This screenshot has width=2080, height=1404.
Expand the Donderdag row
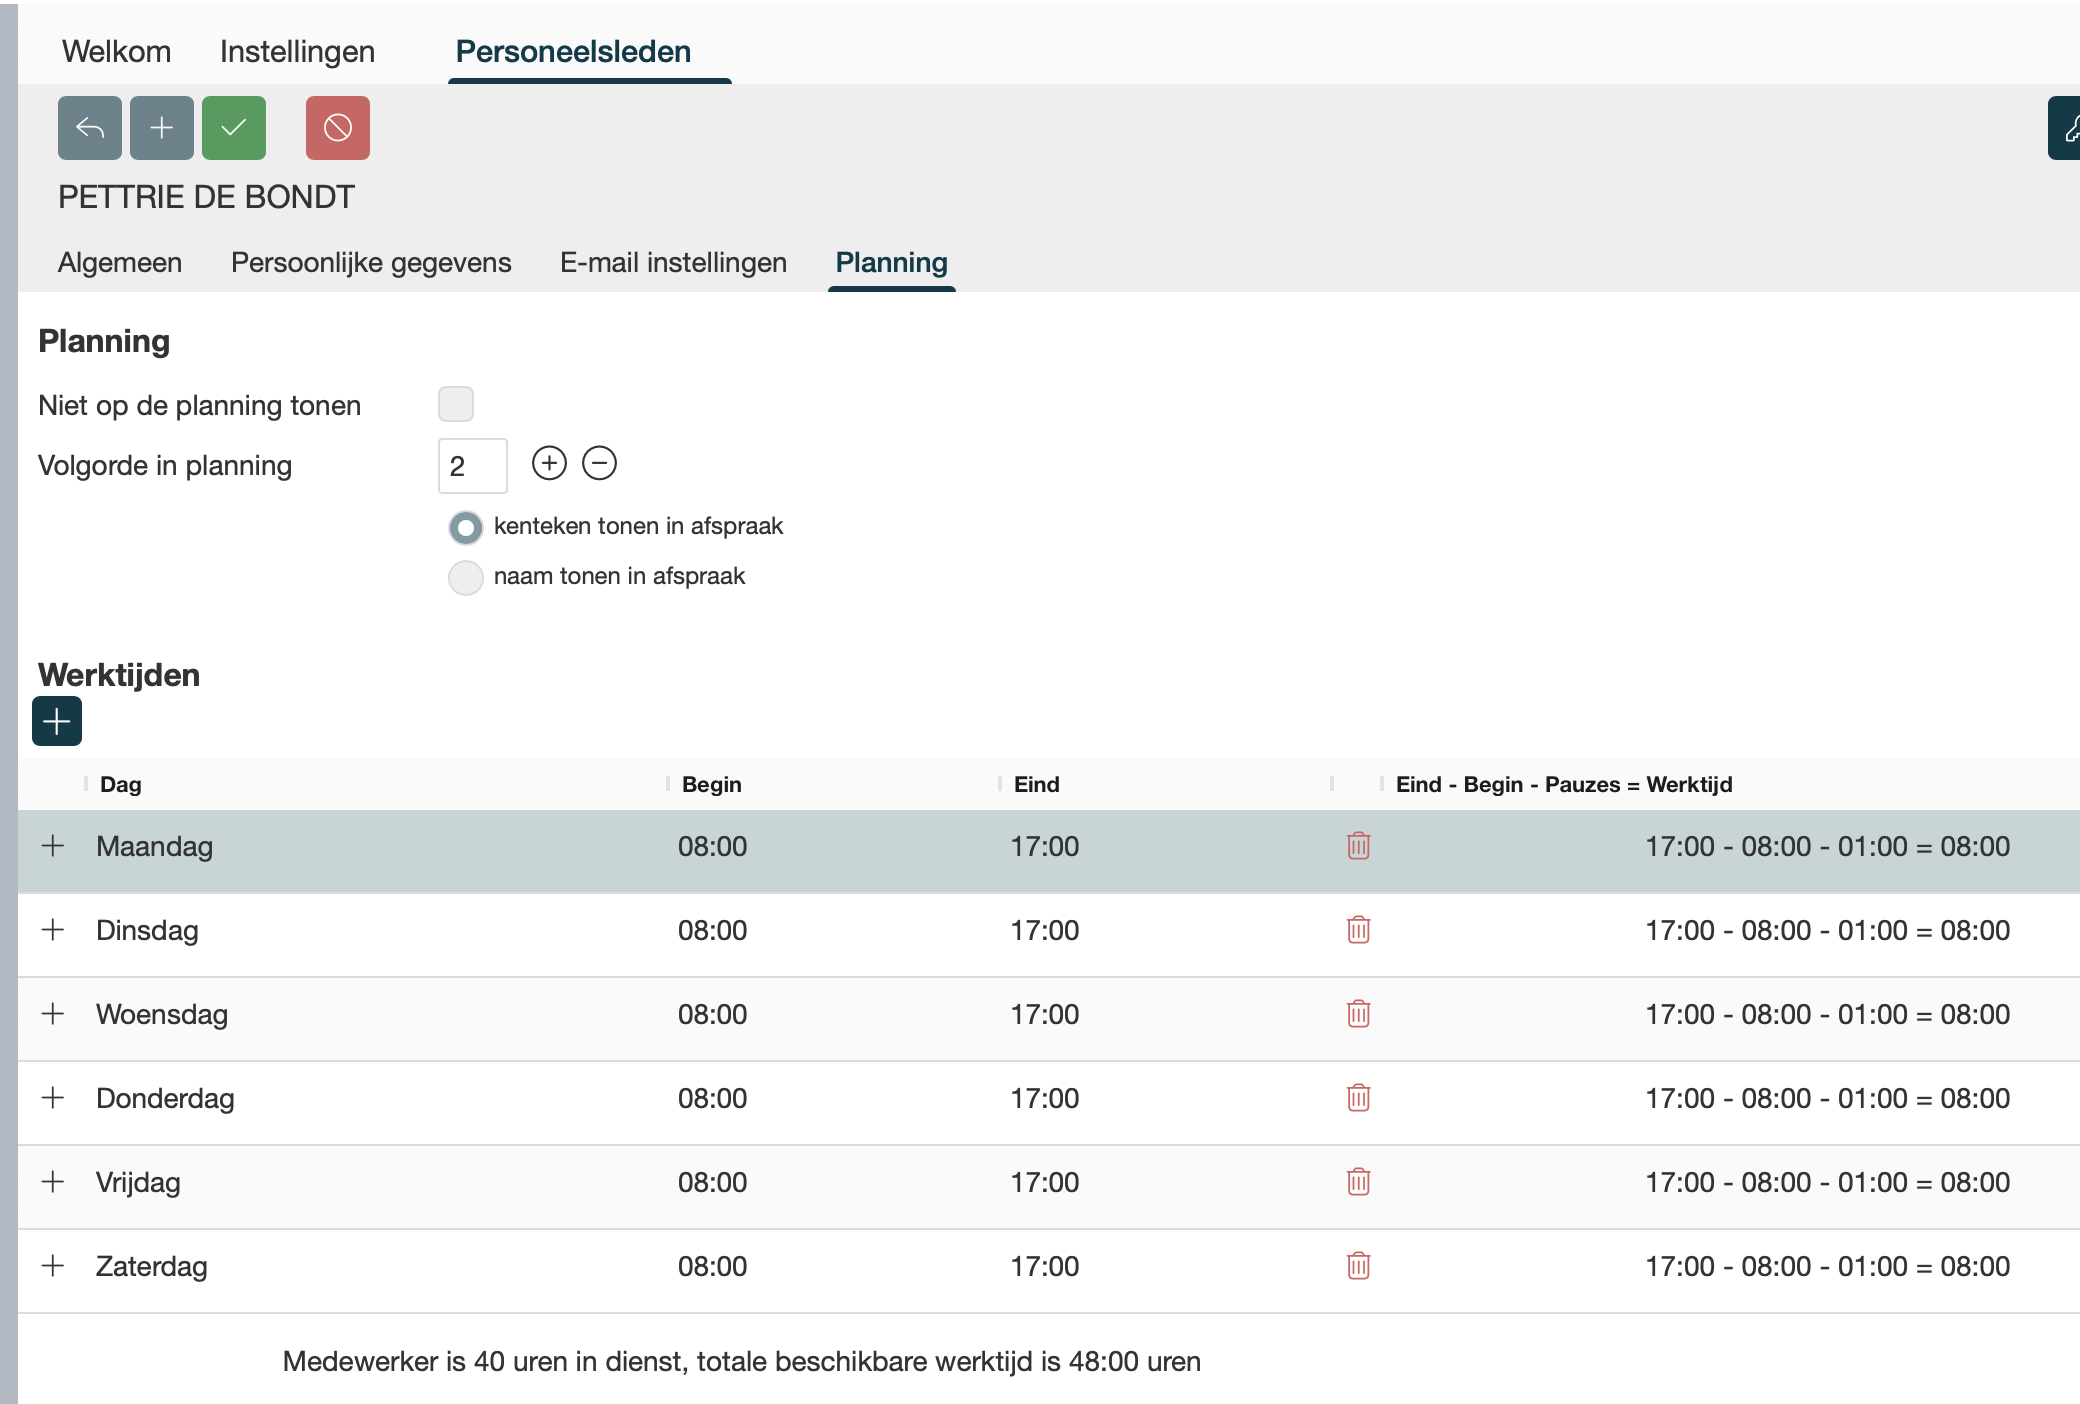pyautogui.click(x=53, y=1098)
